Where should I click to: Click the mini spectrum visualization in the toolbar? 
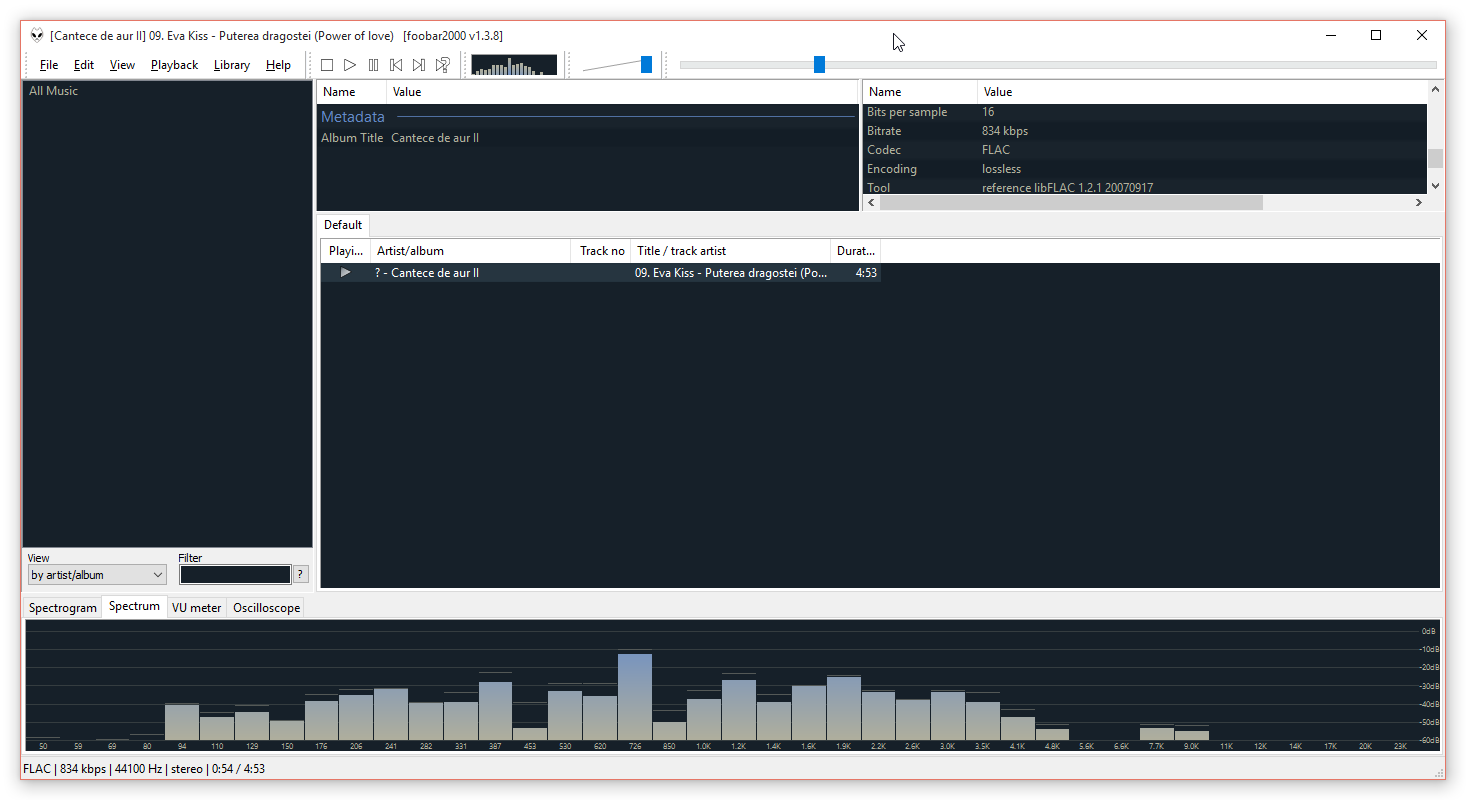(x=514, y=65)
